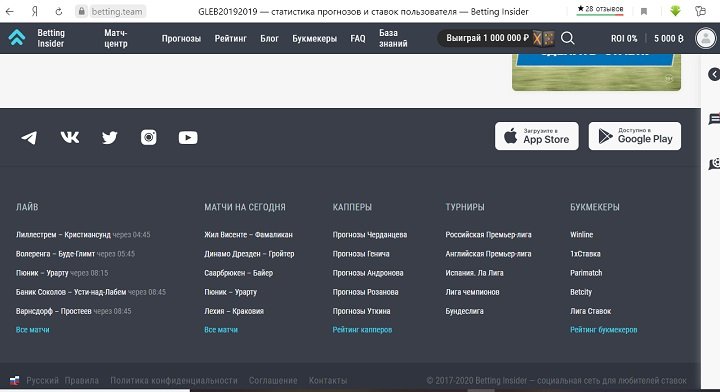Open the browser extensions icon

point(700,11)
